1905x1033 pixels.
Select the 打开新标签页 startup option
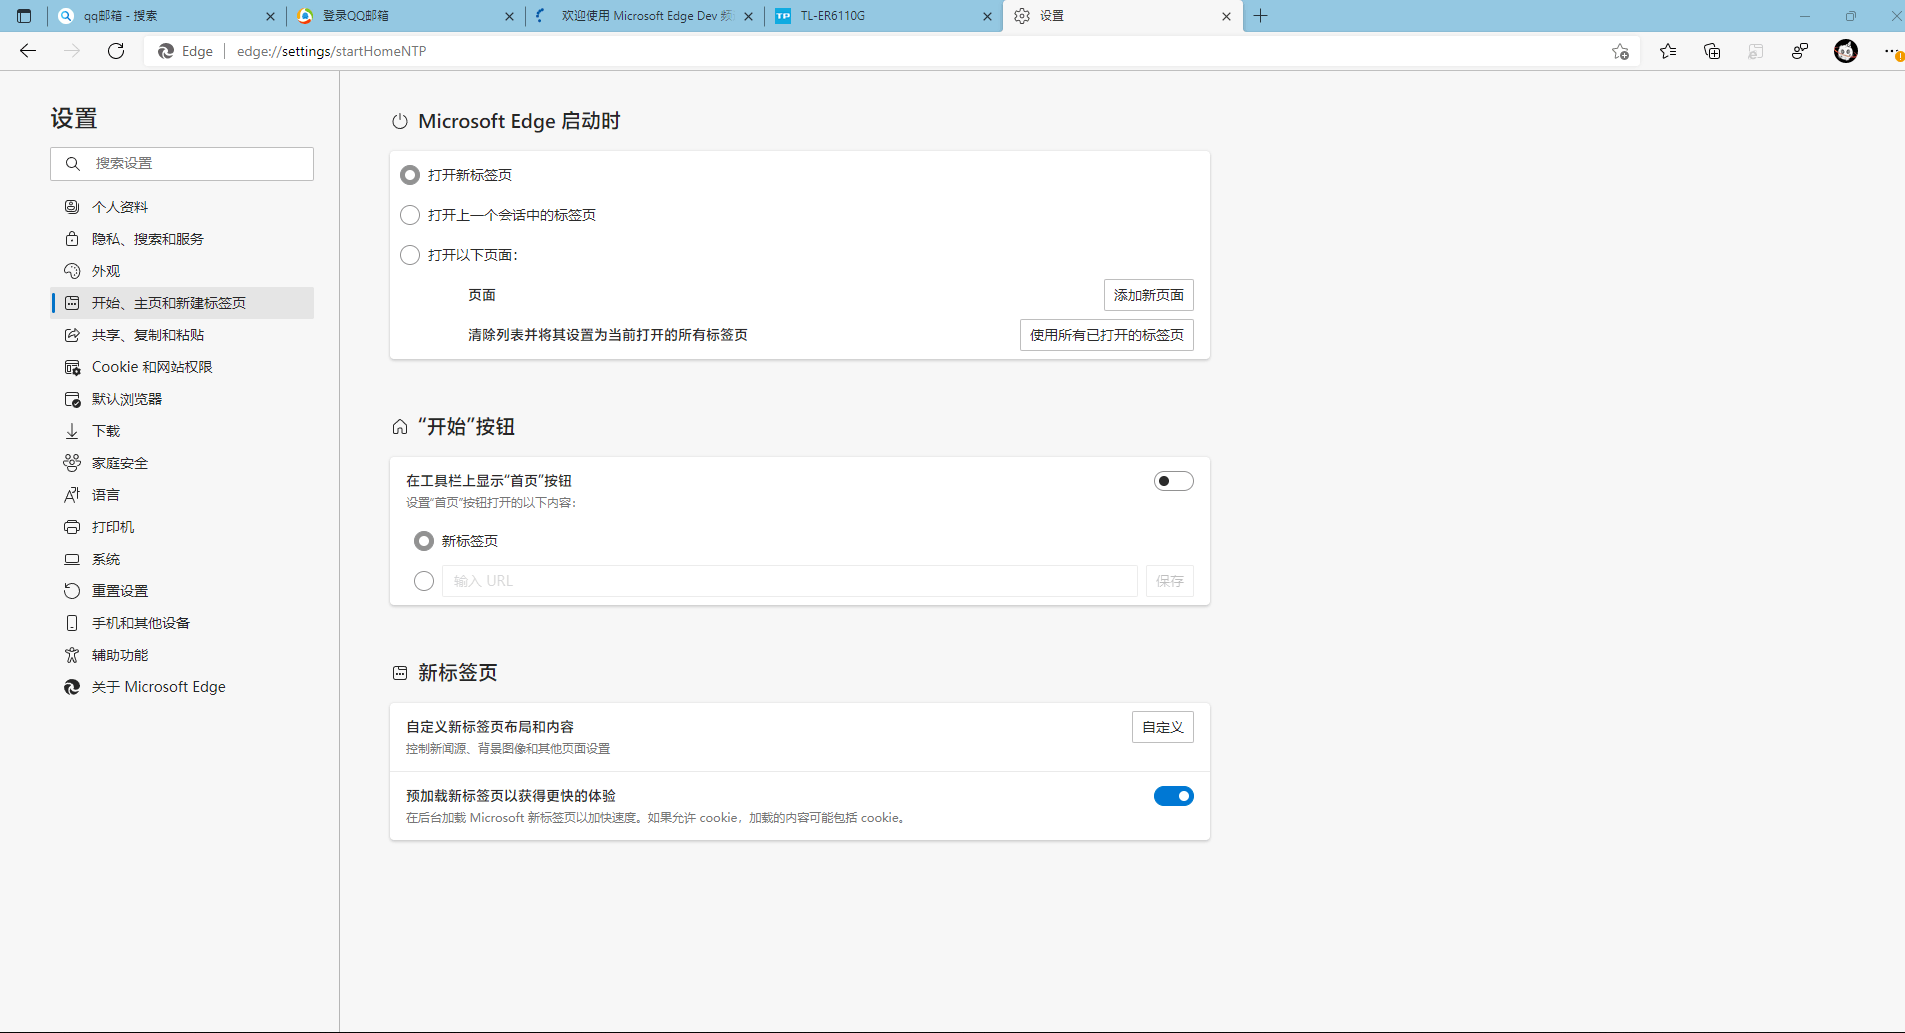[410, 175]
